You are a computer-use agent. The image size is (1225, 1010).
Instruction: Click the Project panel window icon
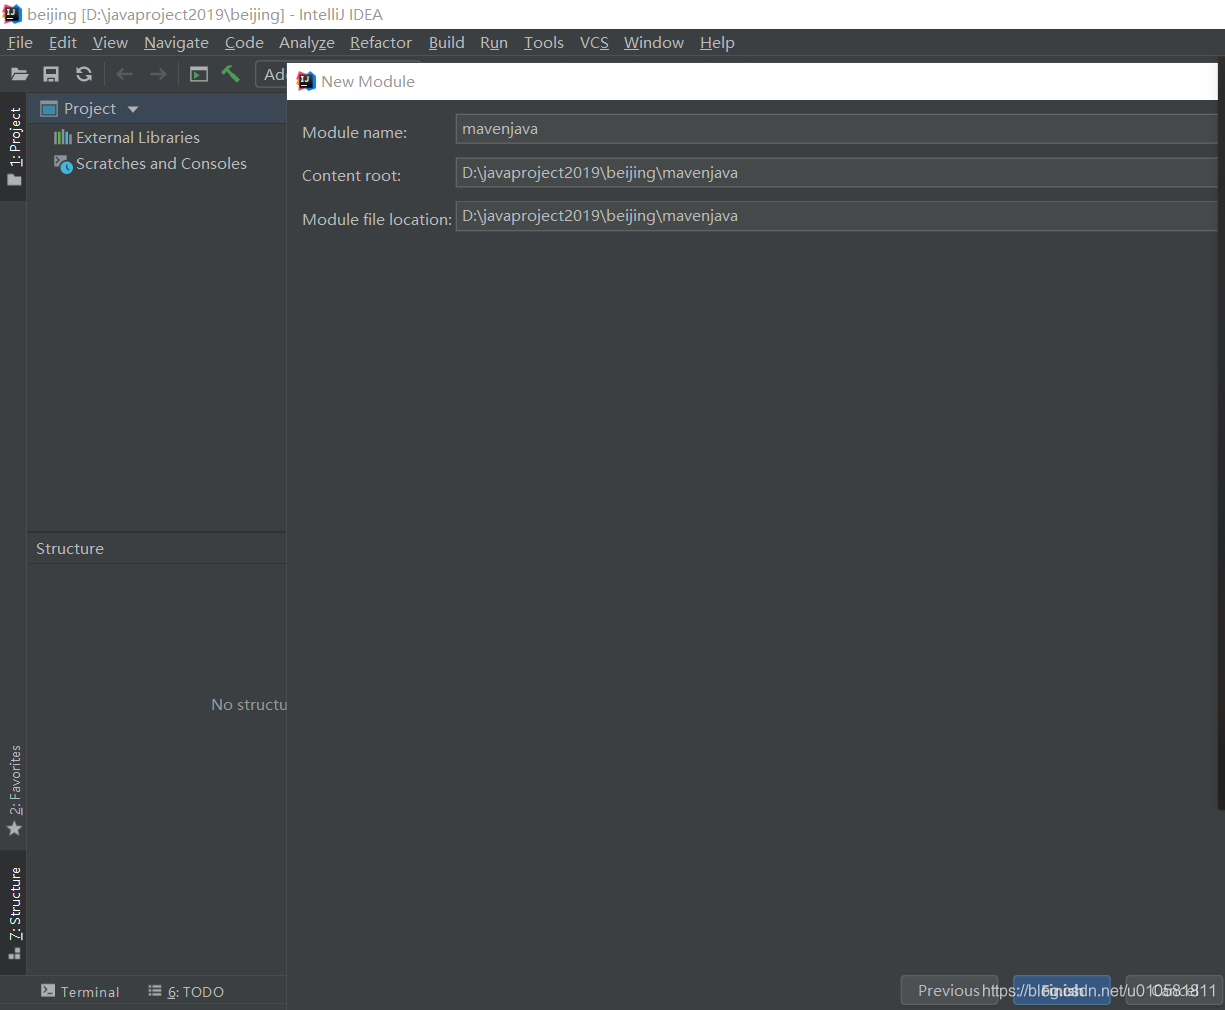pos(49,109)
